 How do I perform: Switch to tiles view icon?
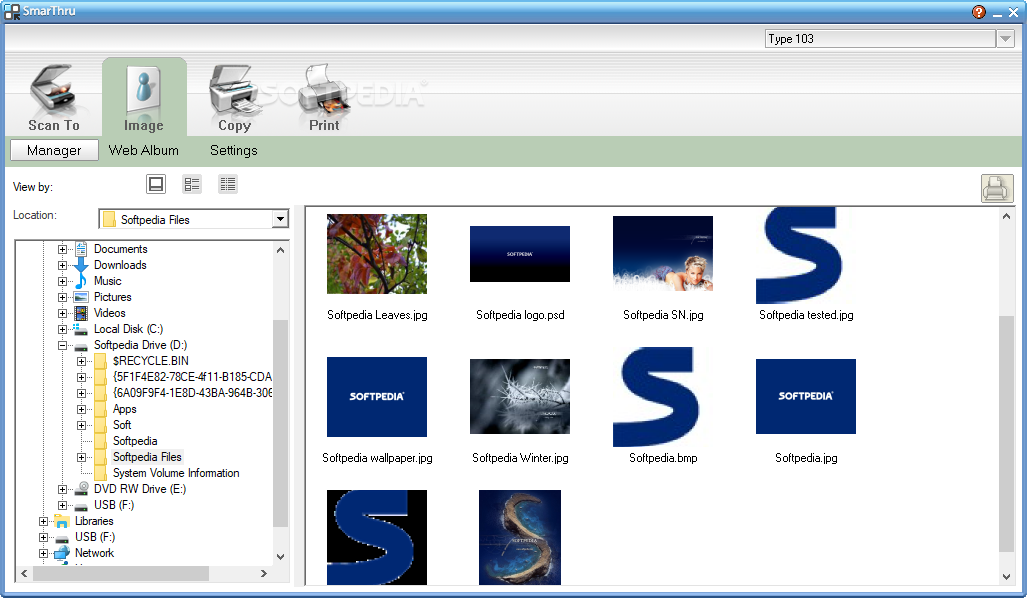click(192, 184)
